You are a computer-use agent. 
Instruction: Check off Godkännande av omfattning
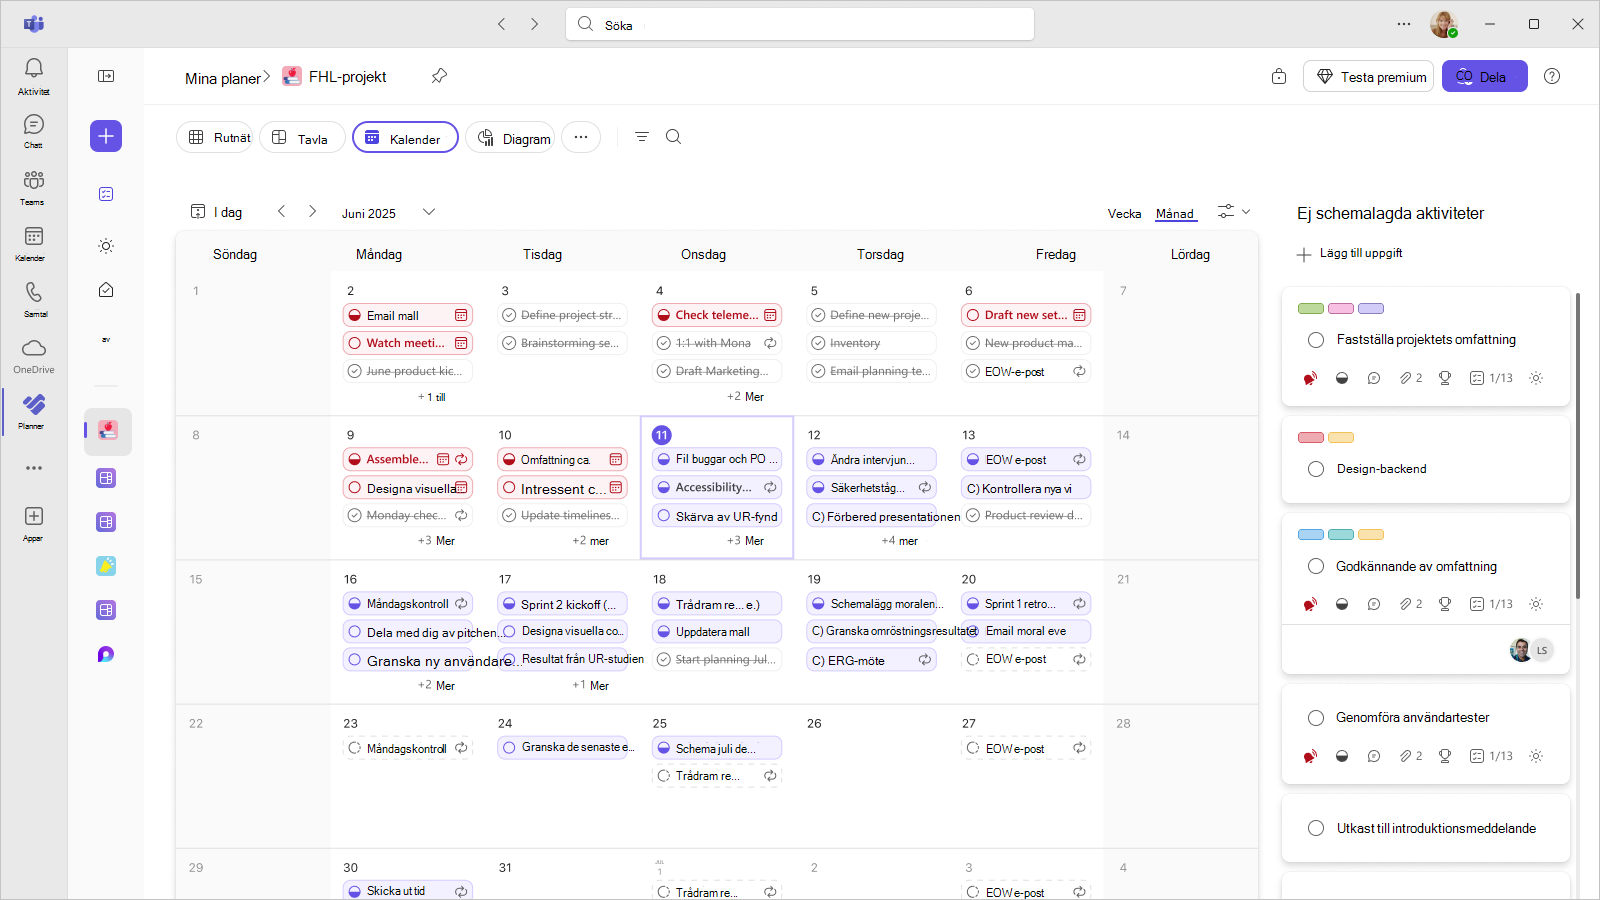click(1316, 566)
